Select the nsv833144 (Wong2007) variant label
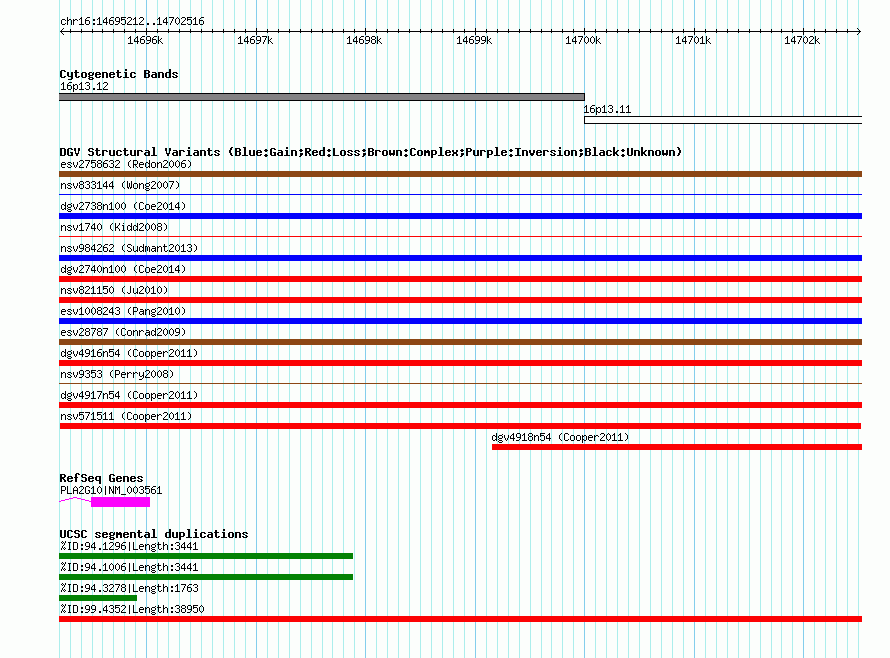Screen dimensions: 890x658 pos(120,185)
